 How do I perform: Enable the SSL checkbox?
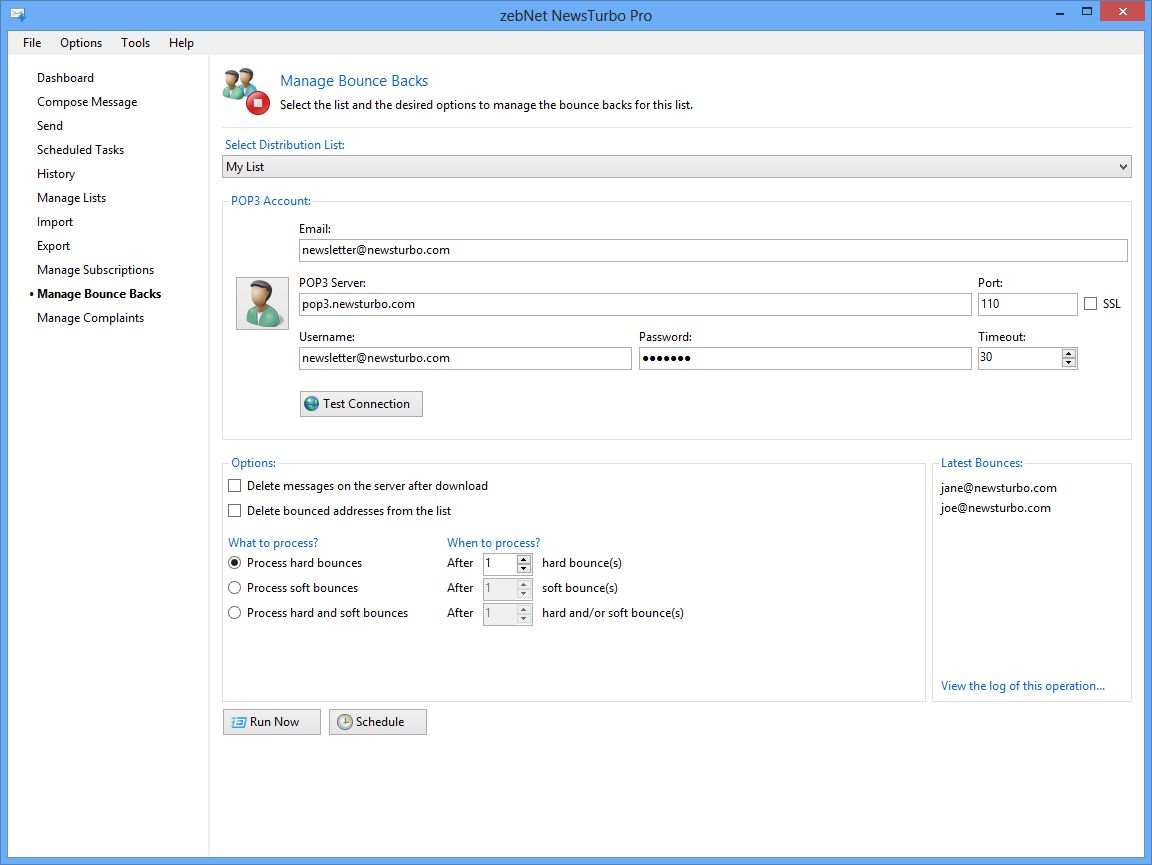(x=1090, y=304)
